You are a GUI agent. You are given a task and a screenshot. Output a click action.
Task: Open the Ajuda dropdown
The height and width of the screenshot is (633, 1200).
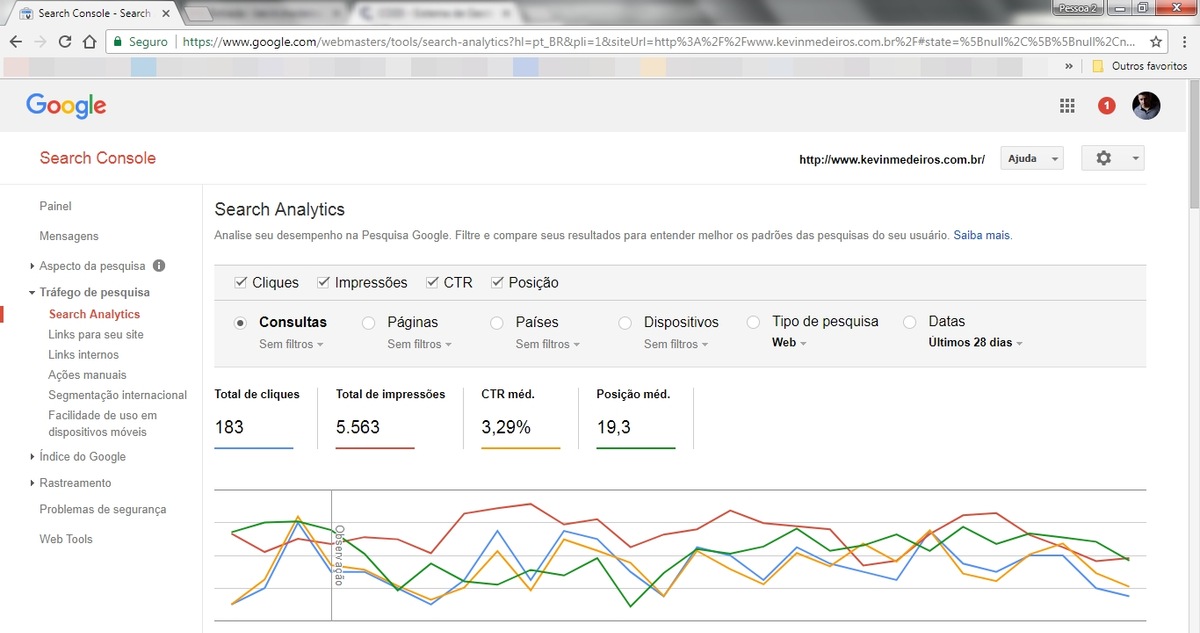point(1031,158)
